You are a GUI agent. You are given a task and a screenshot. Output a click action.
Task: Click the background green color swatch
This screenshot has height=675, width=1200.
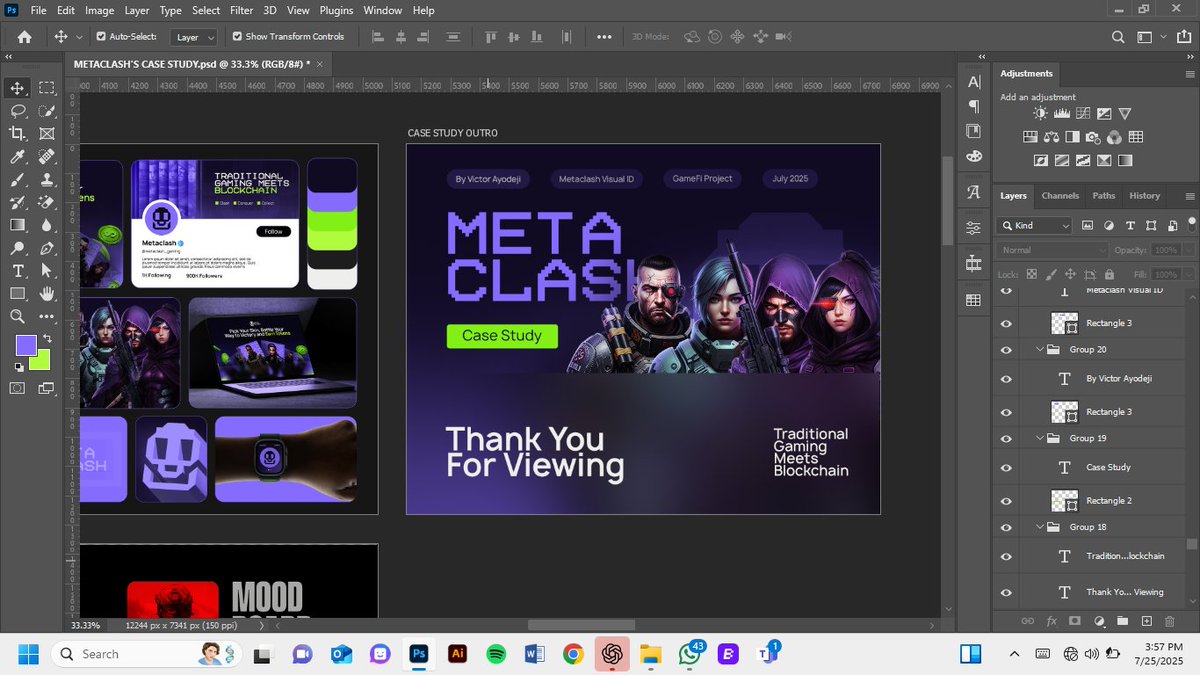click(x=42, y=364)
